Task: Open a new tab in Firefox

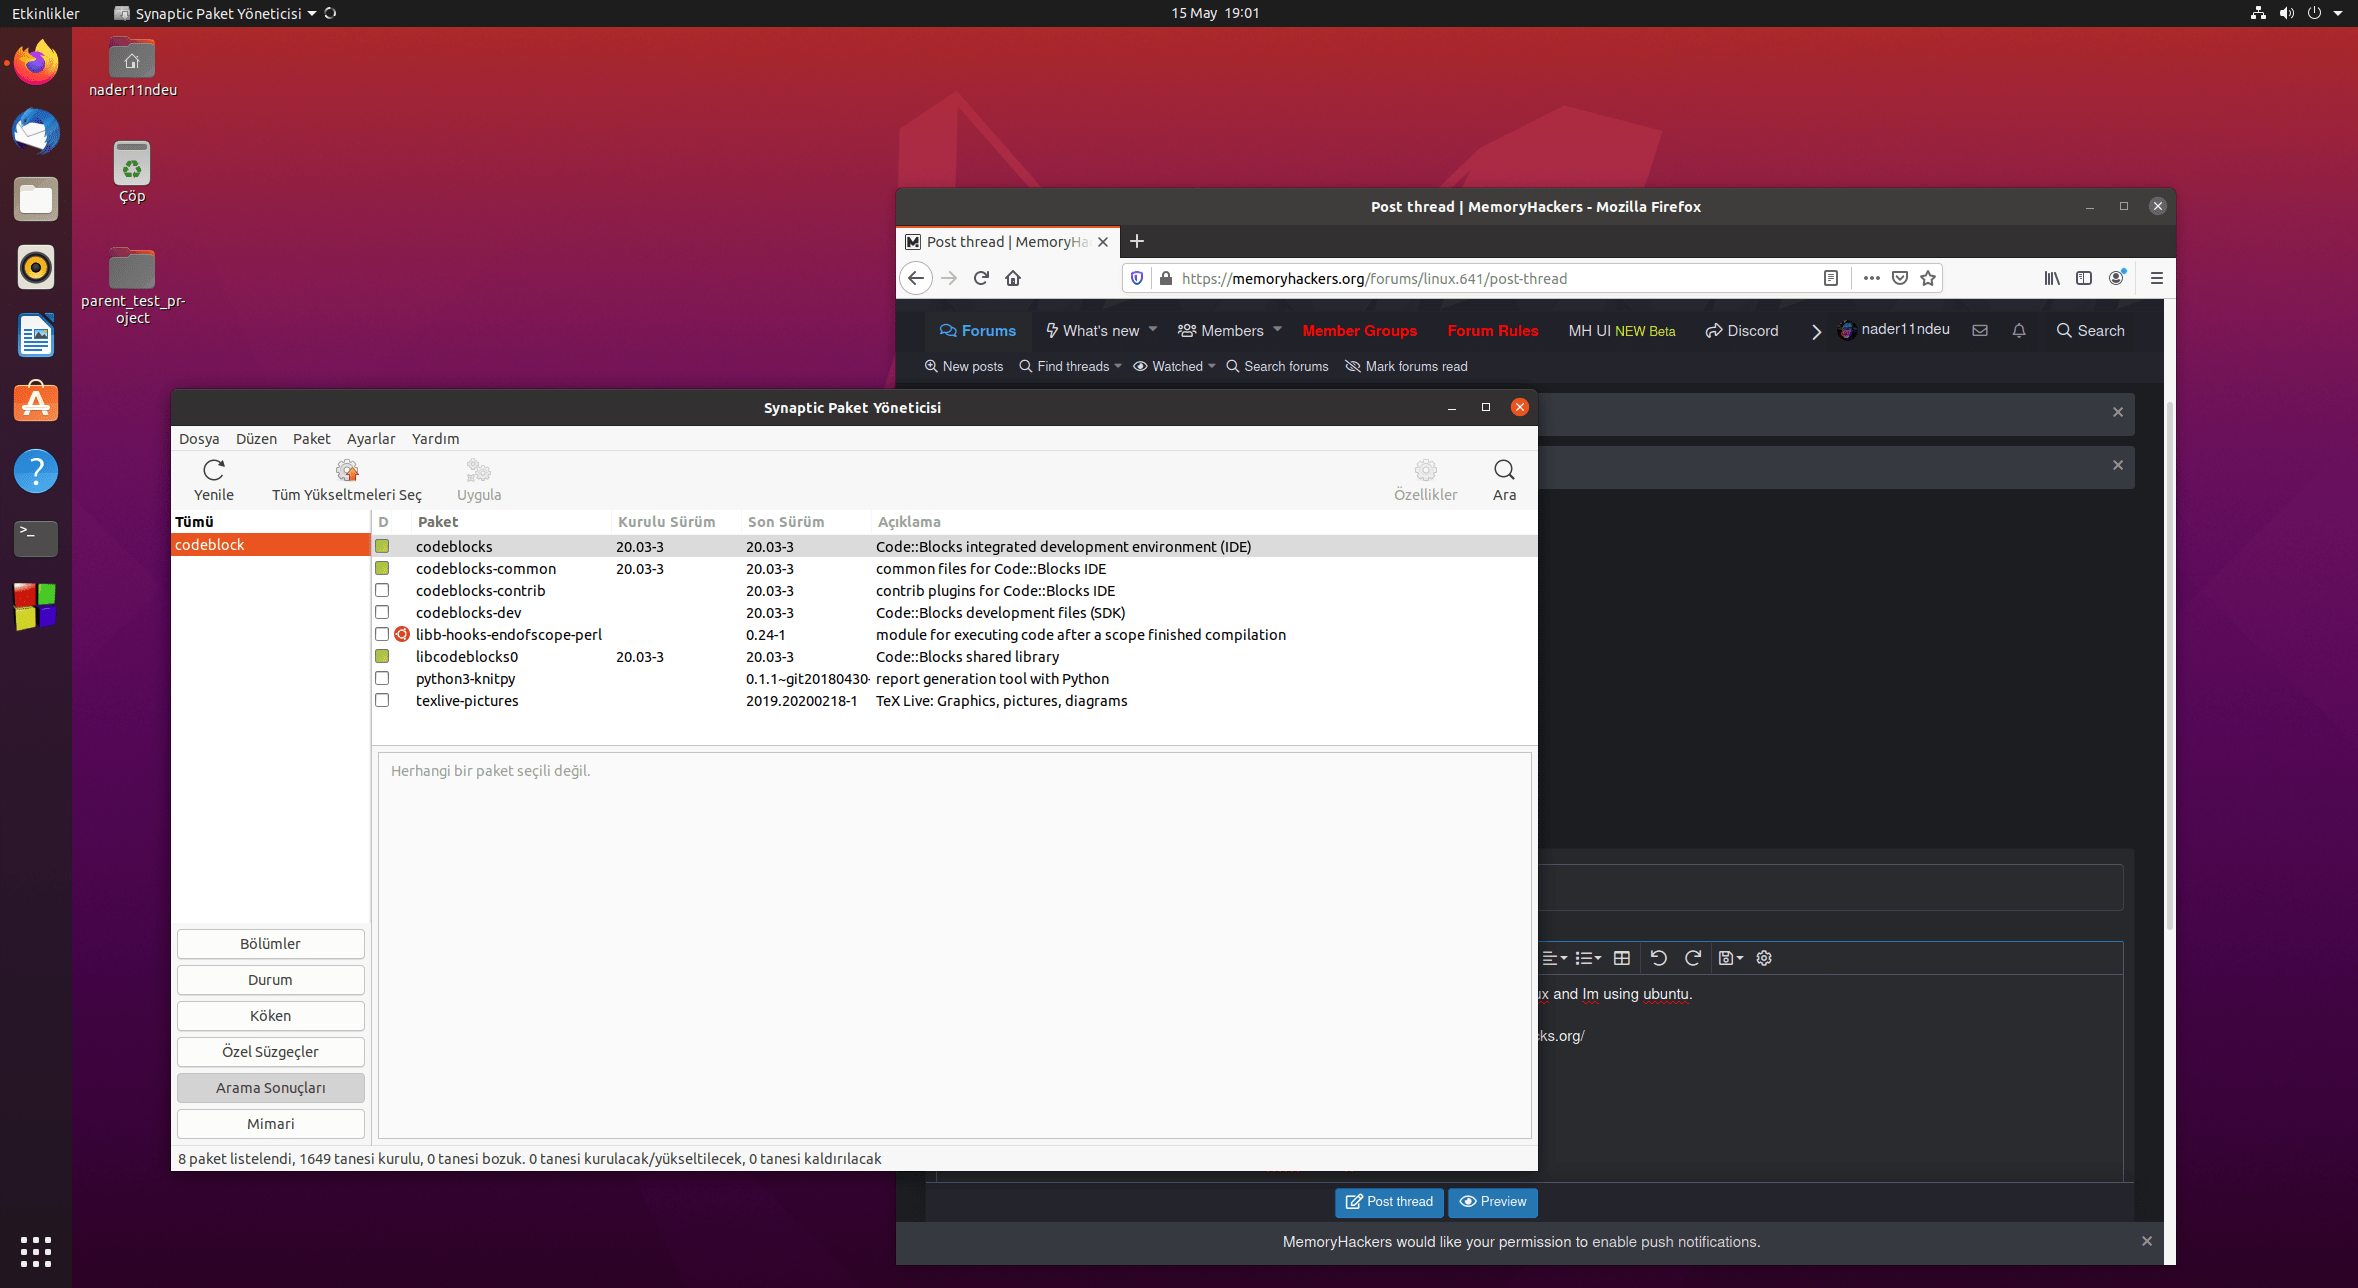Action: 1137,241
